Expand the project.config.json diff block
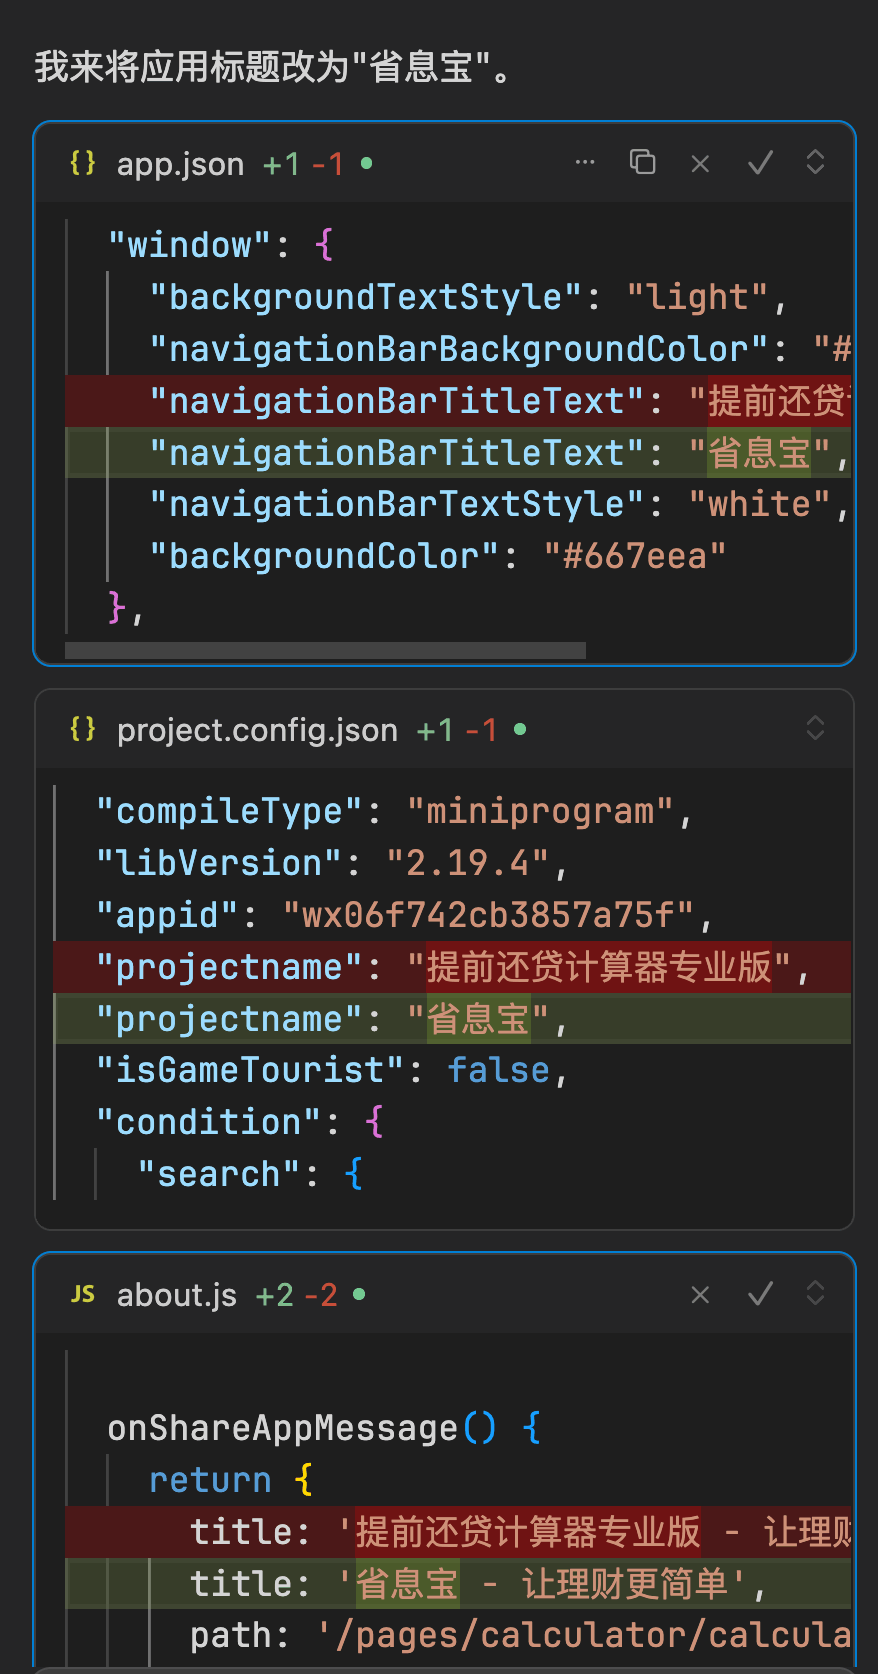Viewport: 878px width, 1674px height. point(815,728)
